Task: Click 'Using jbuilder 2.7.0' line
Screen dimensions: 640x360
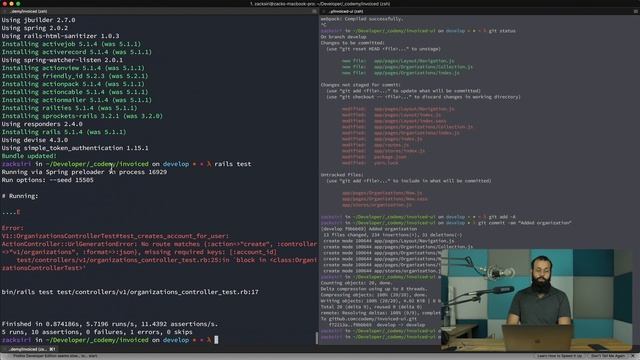Action: click(x=38, y=20)
